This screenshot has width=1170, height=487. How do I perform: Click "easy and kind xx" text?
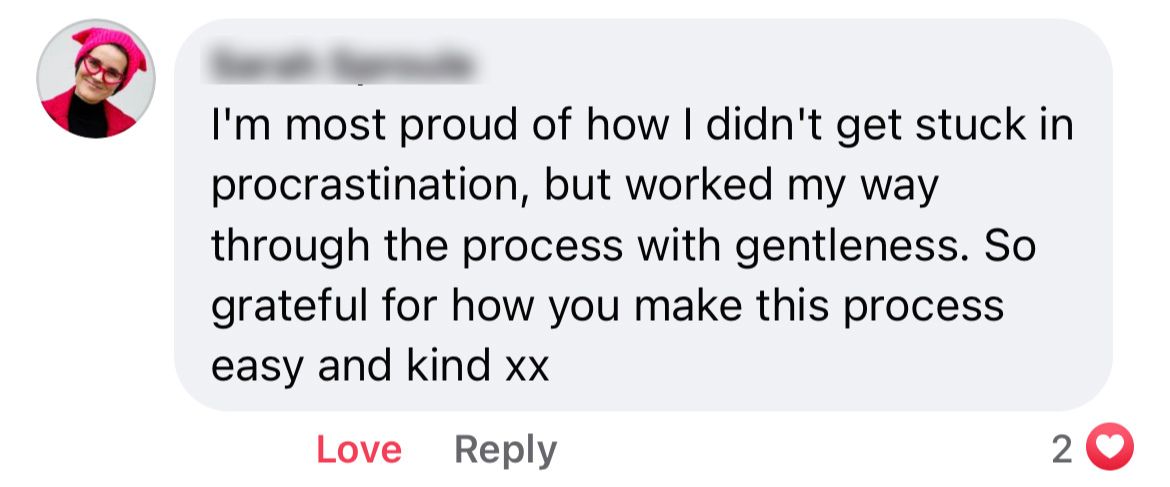tap(380, 366)
